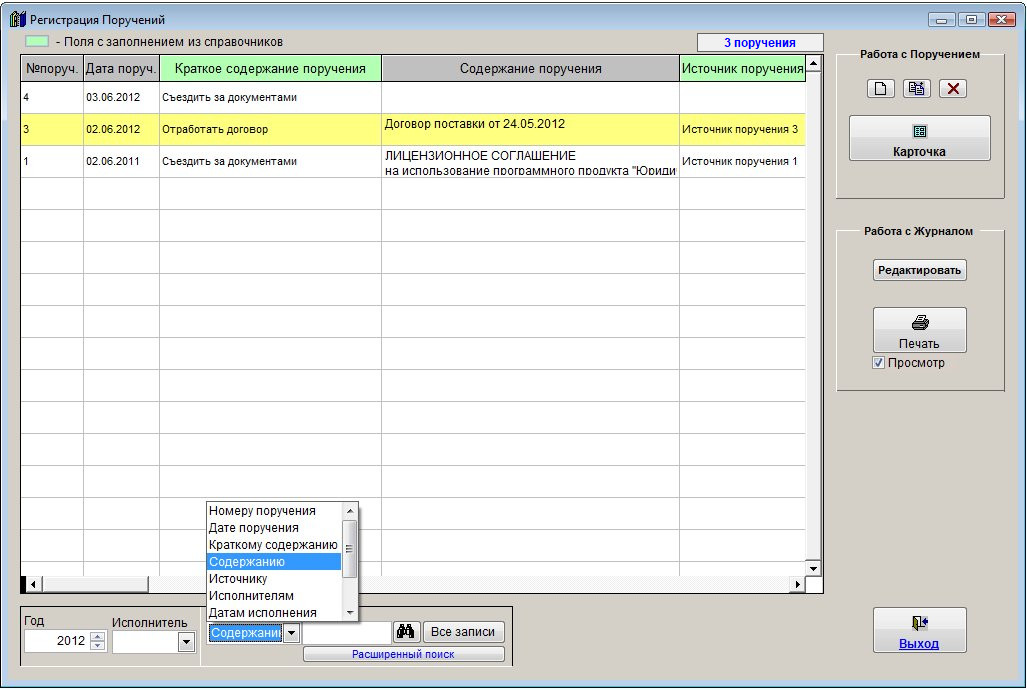Viewport: 1027px width, 690px height.
Task: Click the copy assignment icon
Action: point(916,88)
